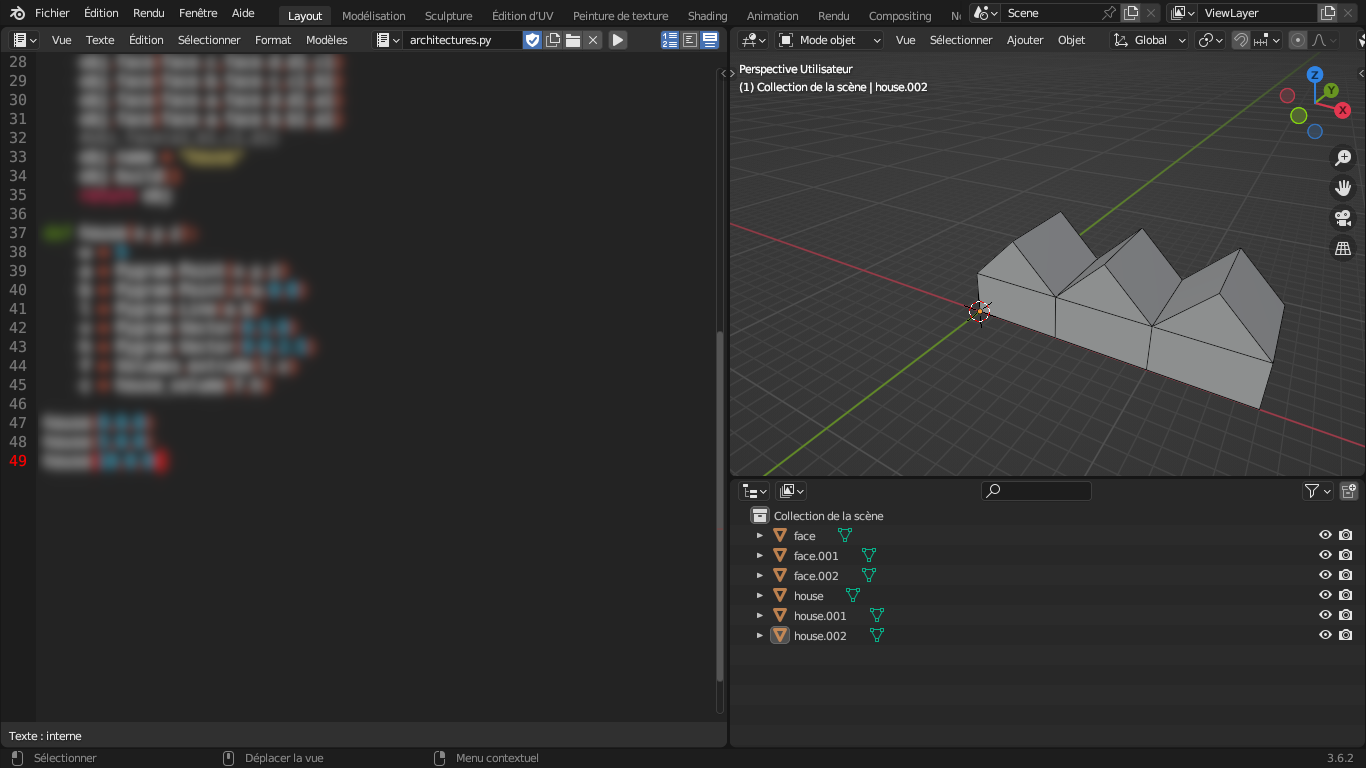Expand the house.001 tree item
The width and height of the screenshot is (1366, 768).
pyautogui.click(x=760, y=616)
